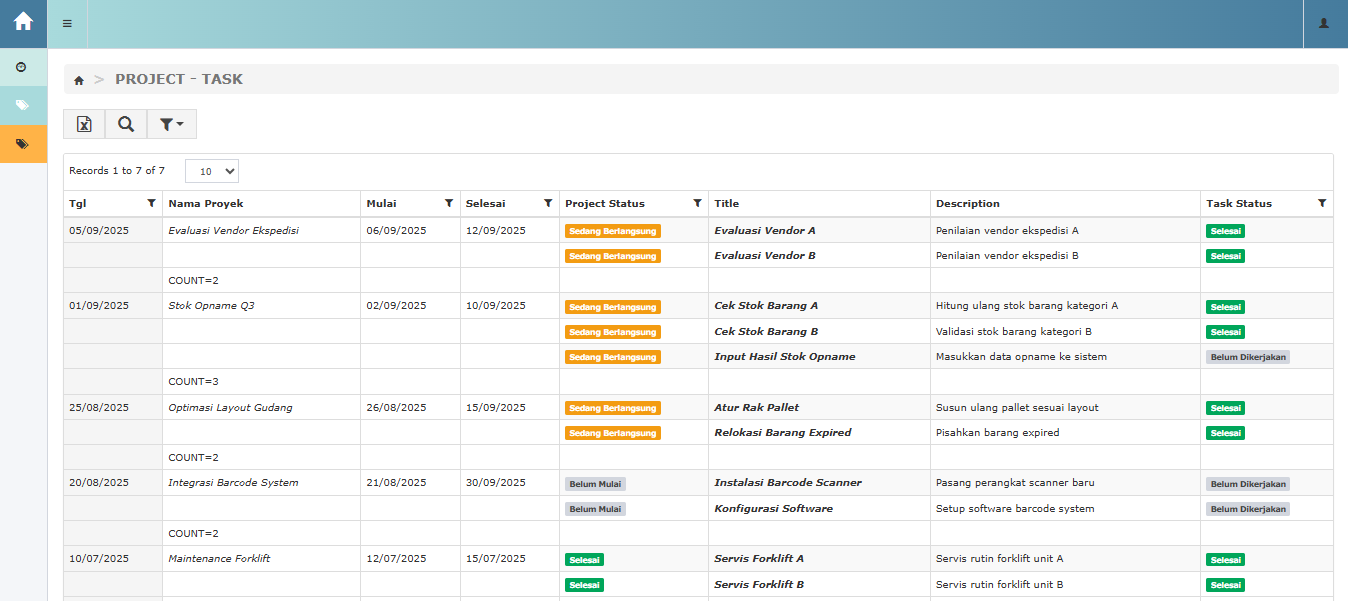Screen dimensions: 1348x601
Task: Click the Selesai column filter icon
Action: 548,203
